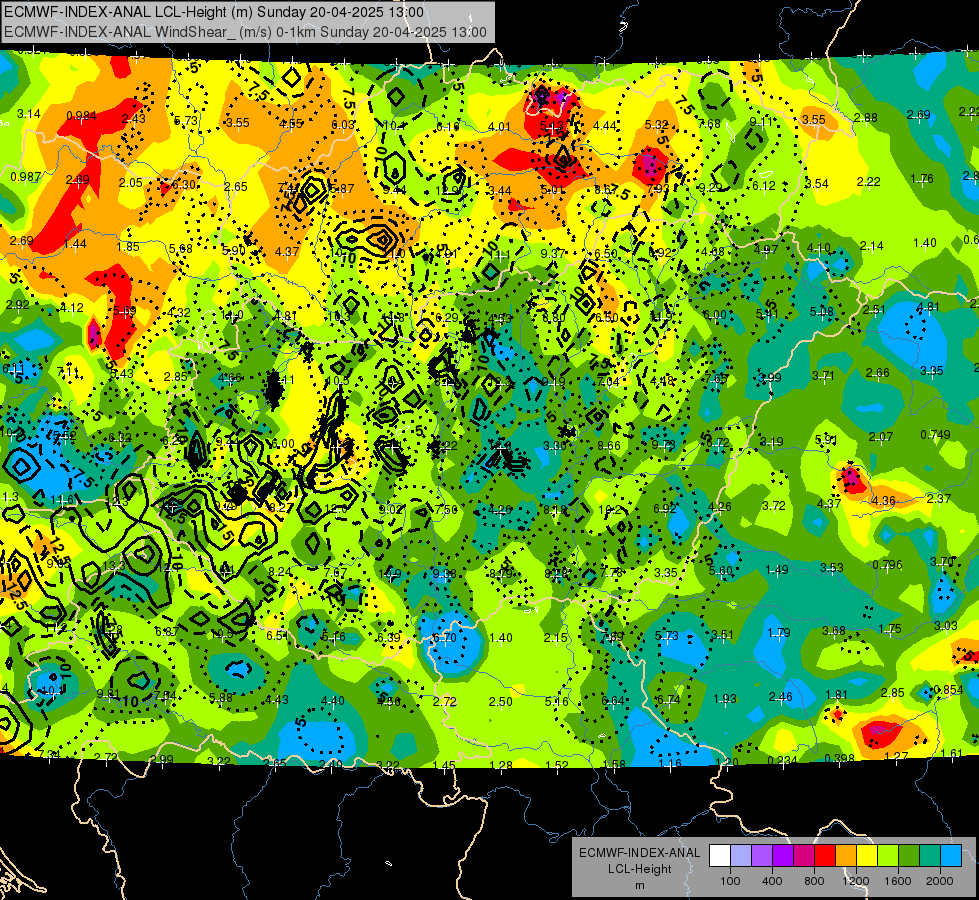979x900 pixels.
Task: Click map value 2.05
Action: 130,182
